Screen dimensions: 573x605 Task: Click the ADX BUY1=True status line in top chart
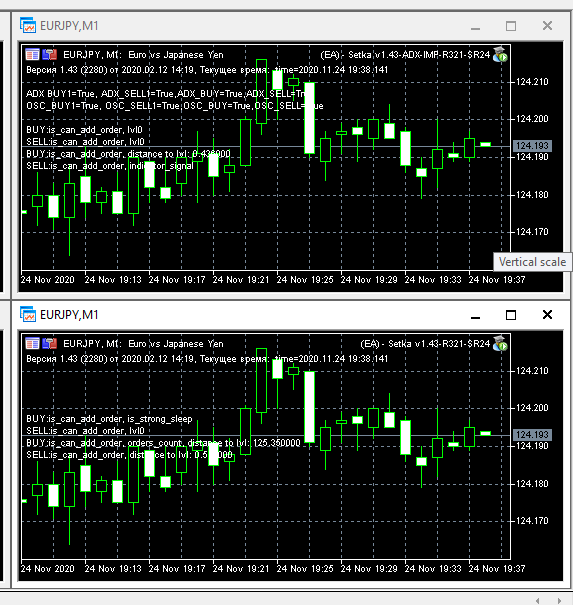169,94
